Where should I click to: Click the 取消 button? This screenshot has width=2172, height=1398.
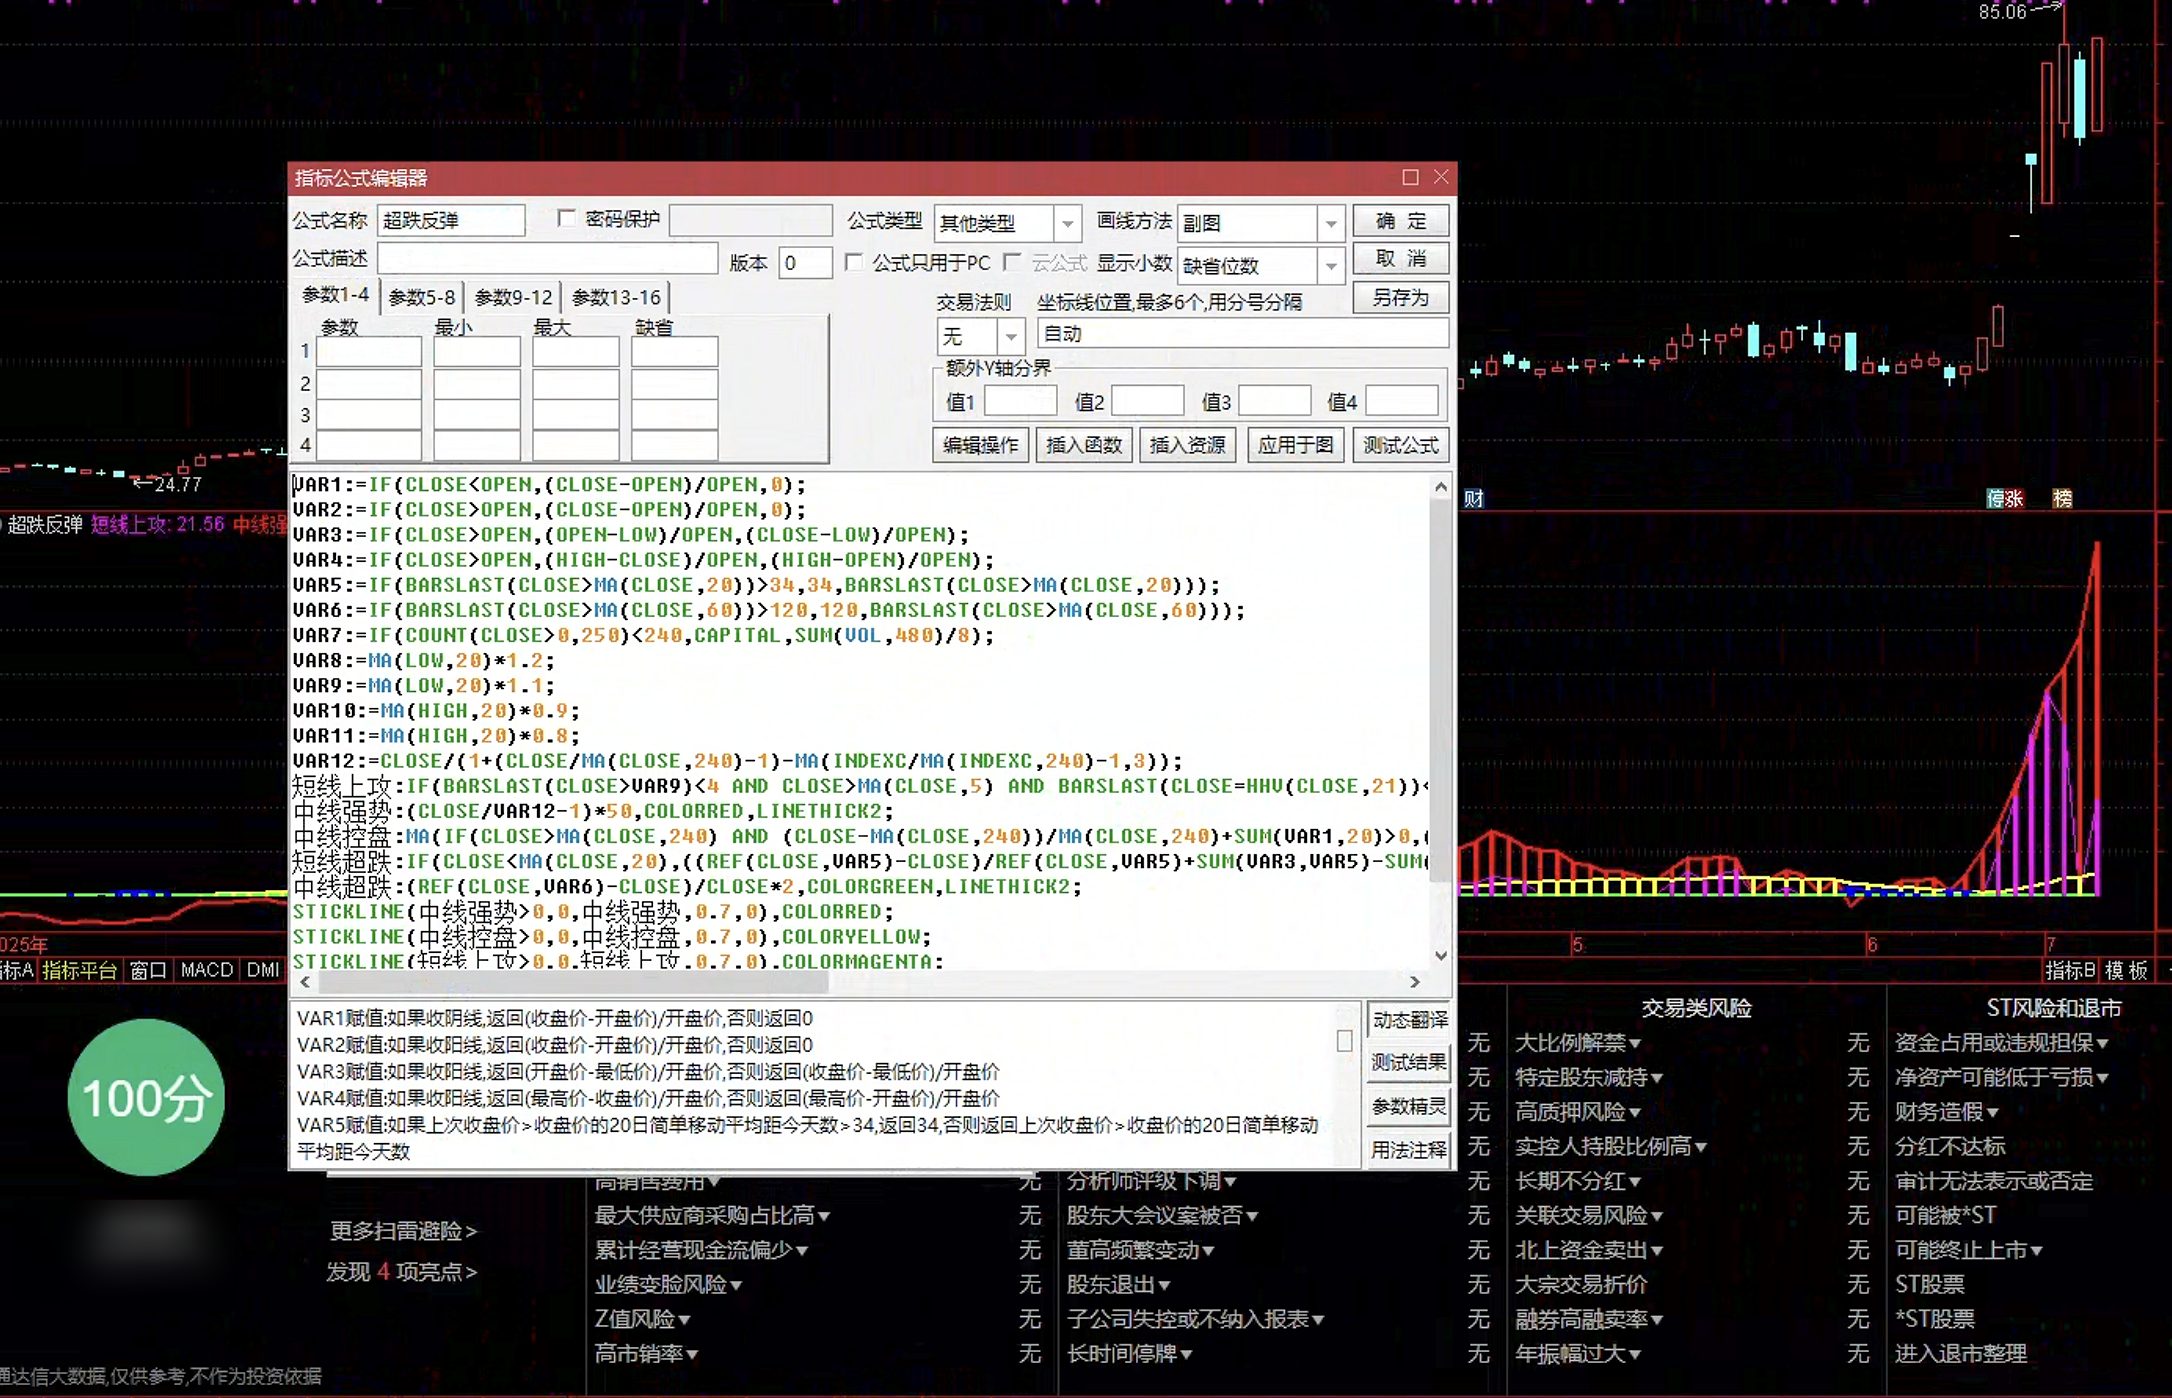[1400, 259]
